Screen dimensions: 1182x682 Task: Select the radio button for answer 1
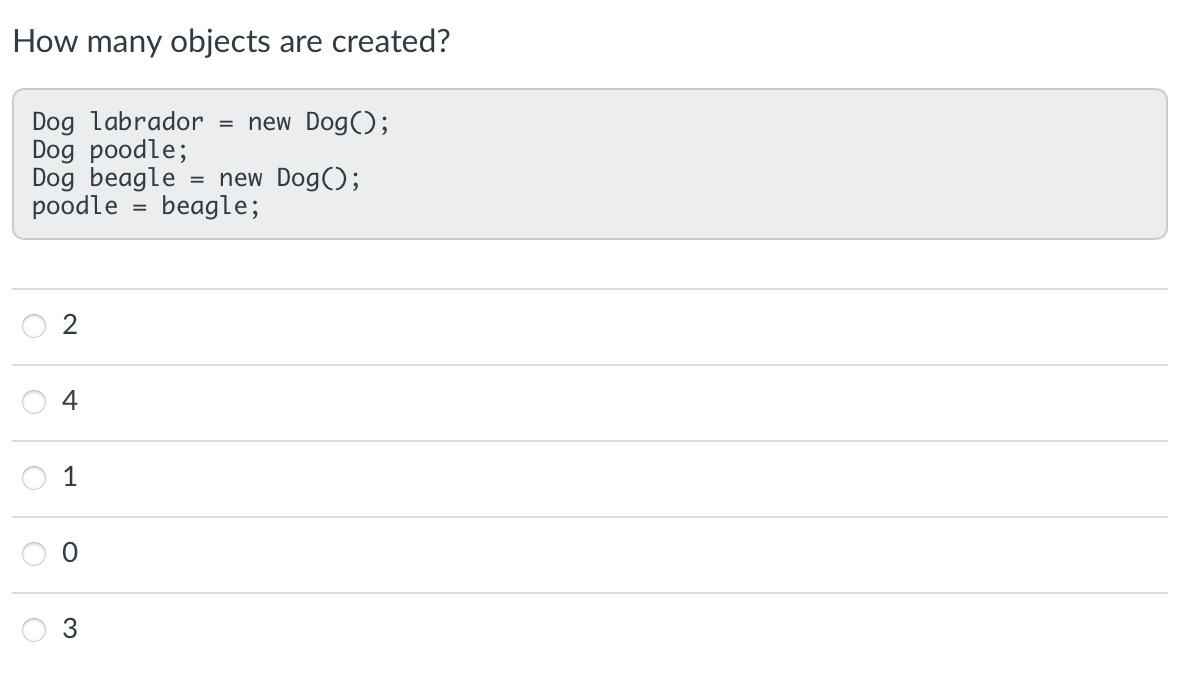(x=33, y=477)
